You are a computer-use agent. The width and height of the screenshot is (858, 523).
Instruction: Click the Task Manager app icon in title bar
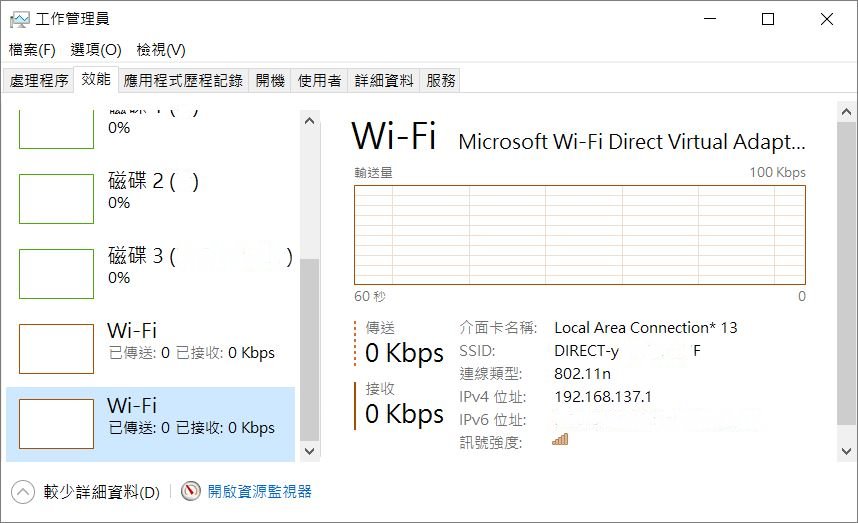click(x=20, y=19)
